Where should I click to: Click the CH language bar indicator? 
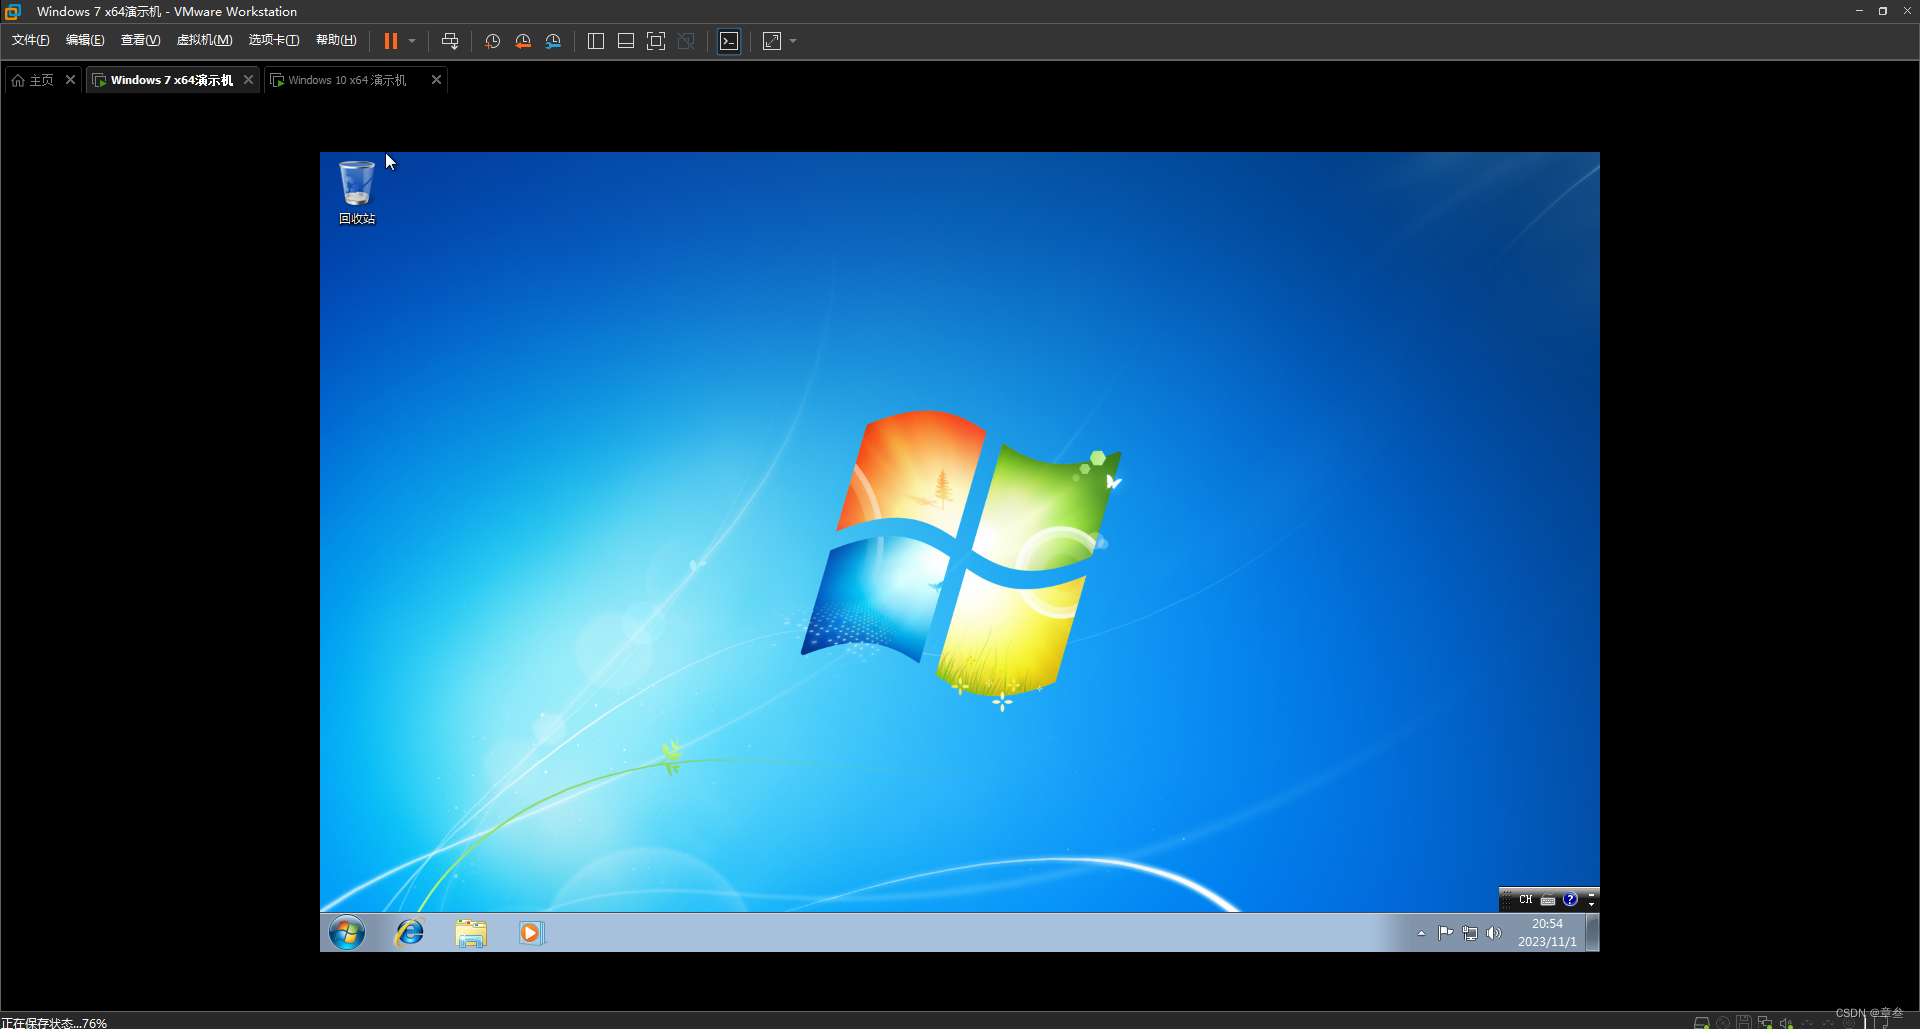pos(1525,900)
